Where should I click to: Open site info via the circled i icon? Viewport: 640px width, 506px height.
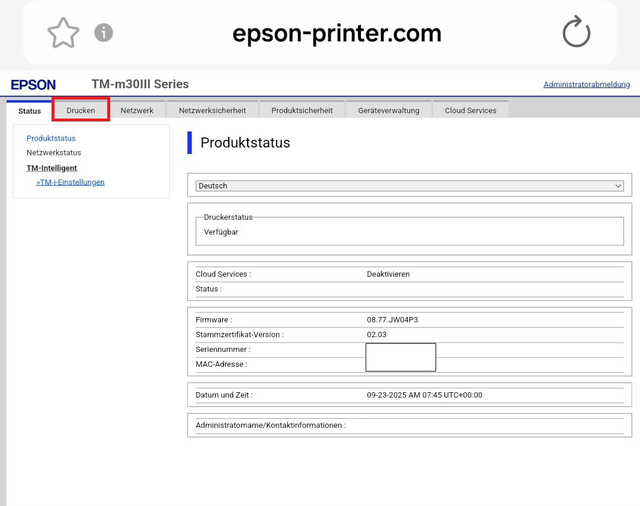click(x=104, y=33)
